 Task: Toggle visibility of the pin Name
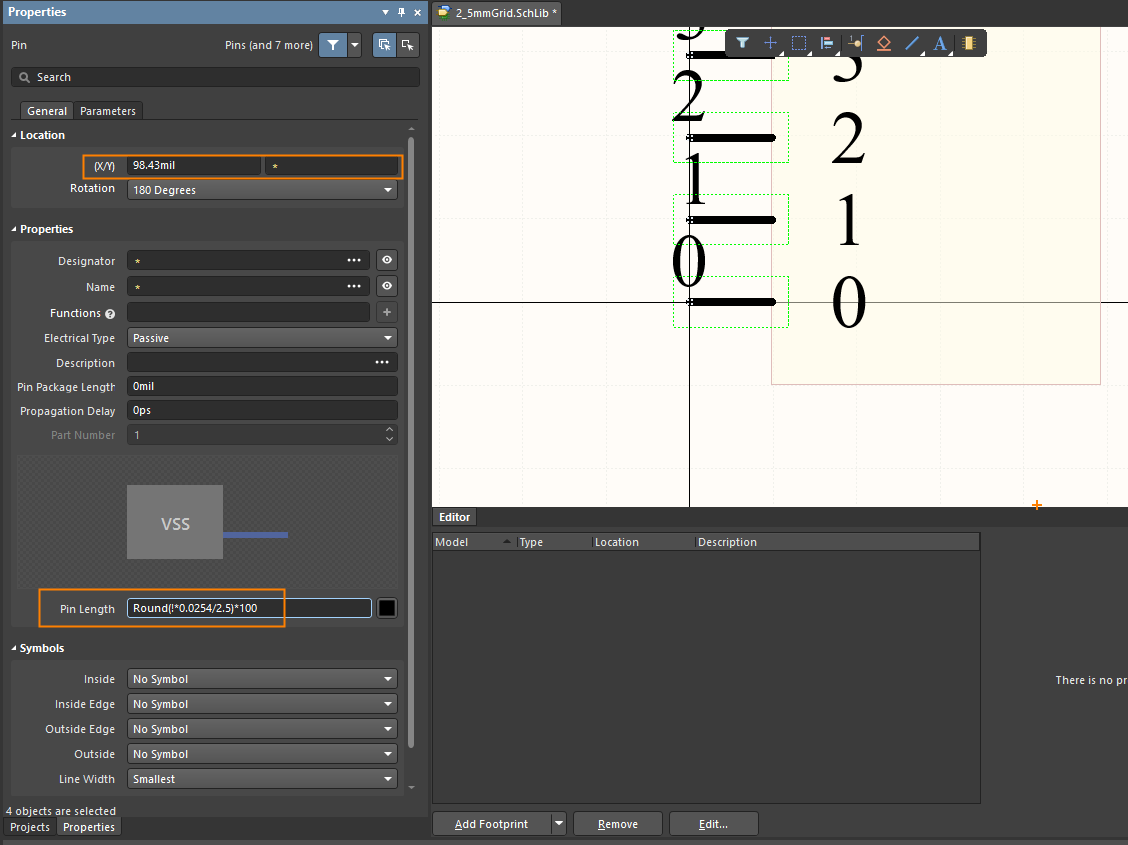point(387,287)
